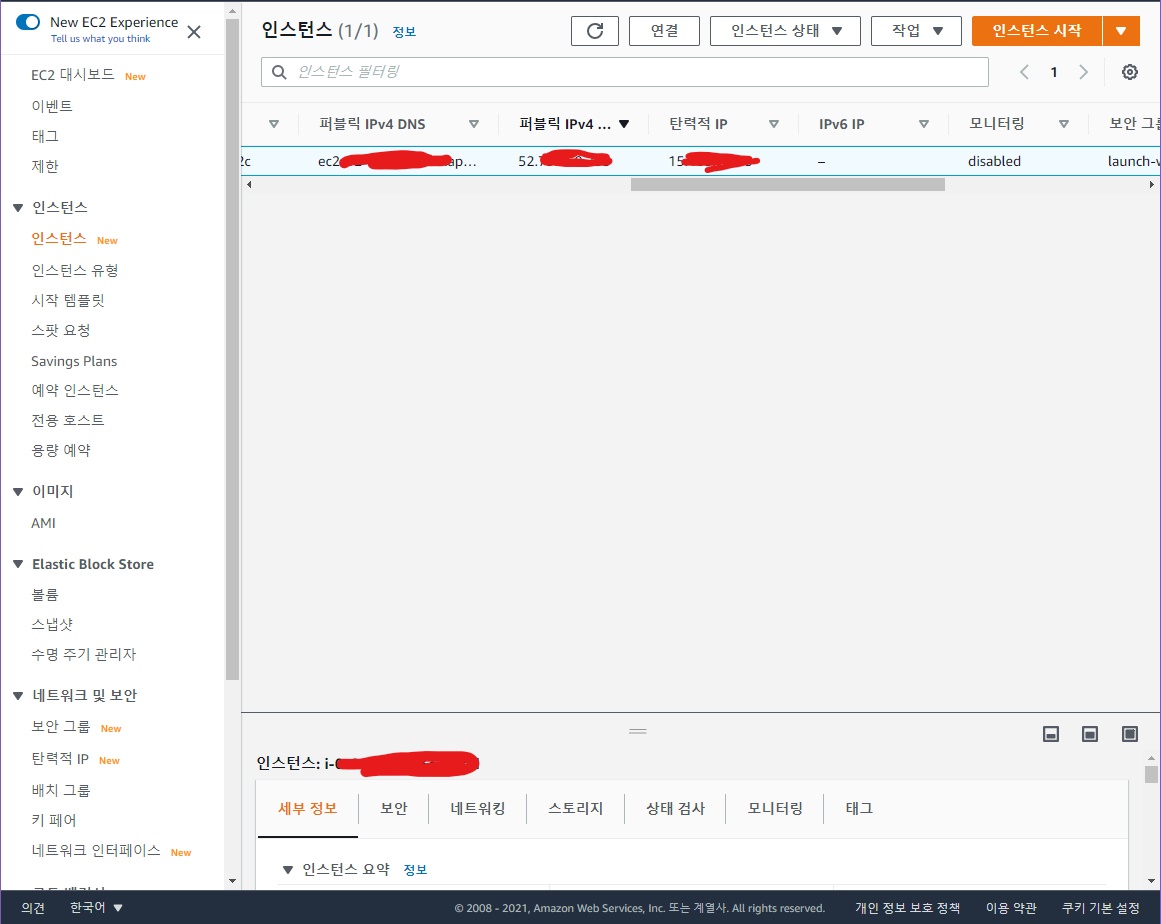Open 태그 in the sidebar
The image size is (1161, 924).
[x=44, y=136]
